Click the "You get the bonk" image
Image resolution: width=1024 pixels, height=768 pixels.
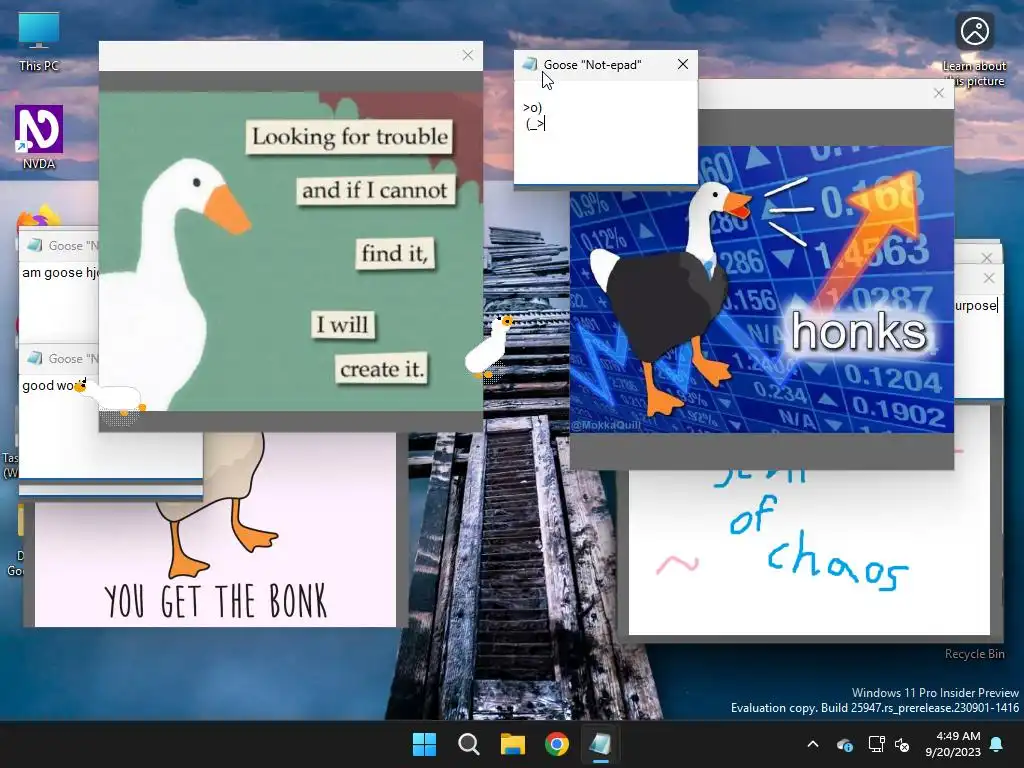pyautogui.click(x=215, y=529)
